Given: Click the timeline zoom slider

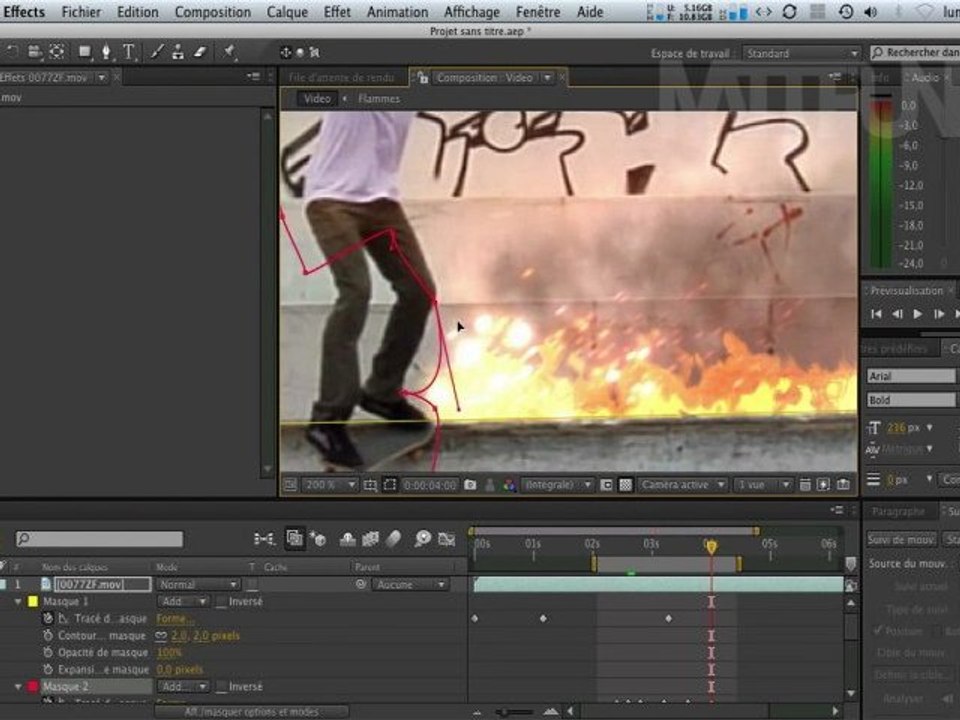Looking at the screenshot, I should point(514,711).
